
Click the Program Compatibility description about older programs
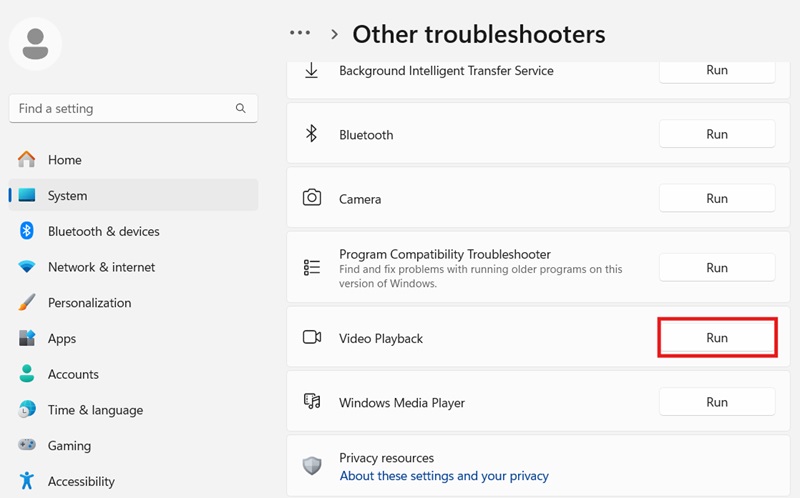point(480,276)
